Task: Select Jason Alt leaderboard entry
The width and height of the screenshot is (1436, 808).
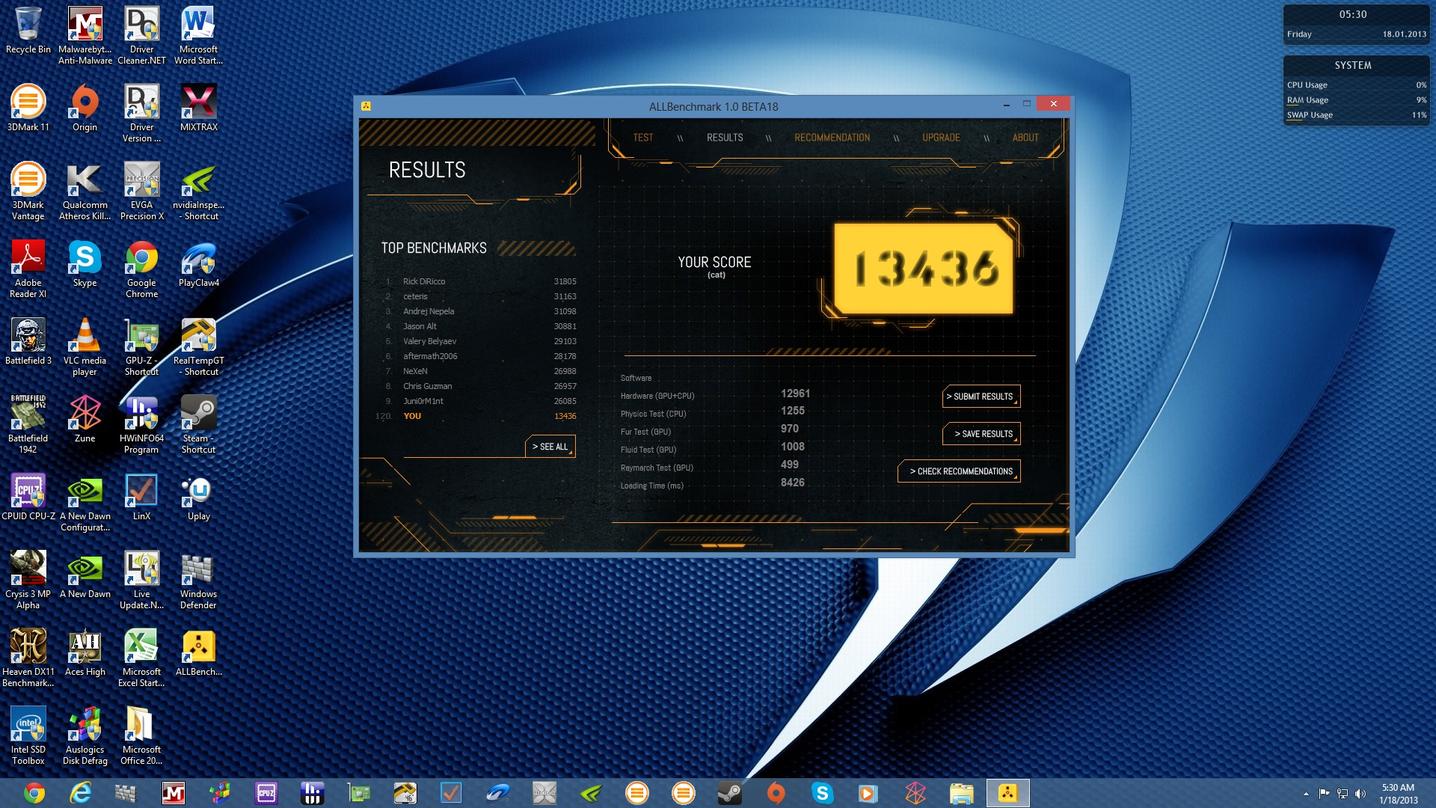Action: pos(480,327)
